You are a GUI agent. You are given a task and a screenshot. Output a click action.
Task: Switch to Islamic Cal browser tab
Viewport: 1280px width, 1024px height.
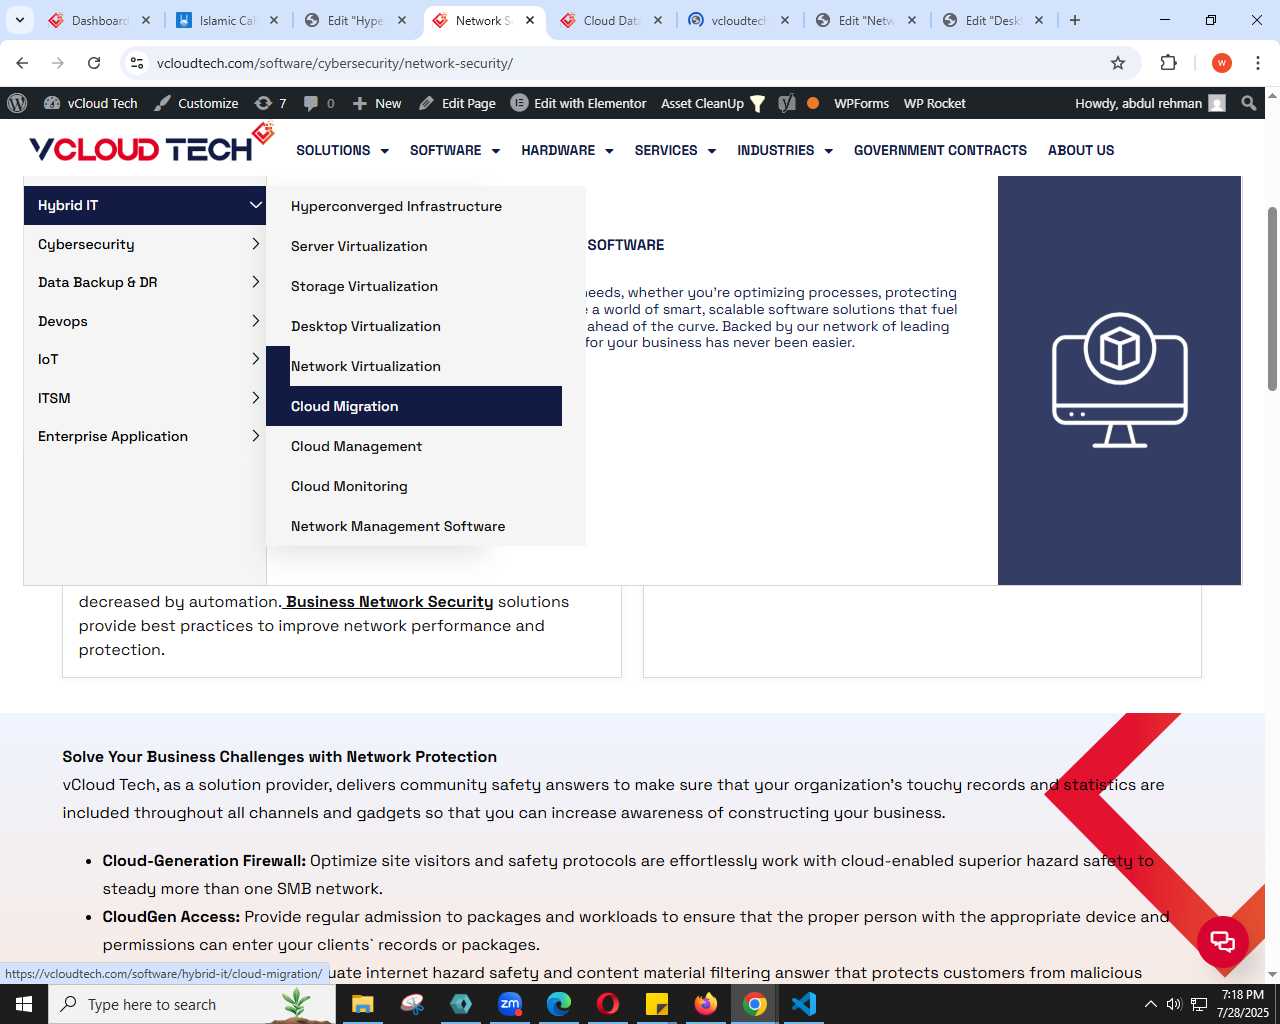click(x=227, y=20)
